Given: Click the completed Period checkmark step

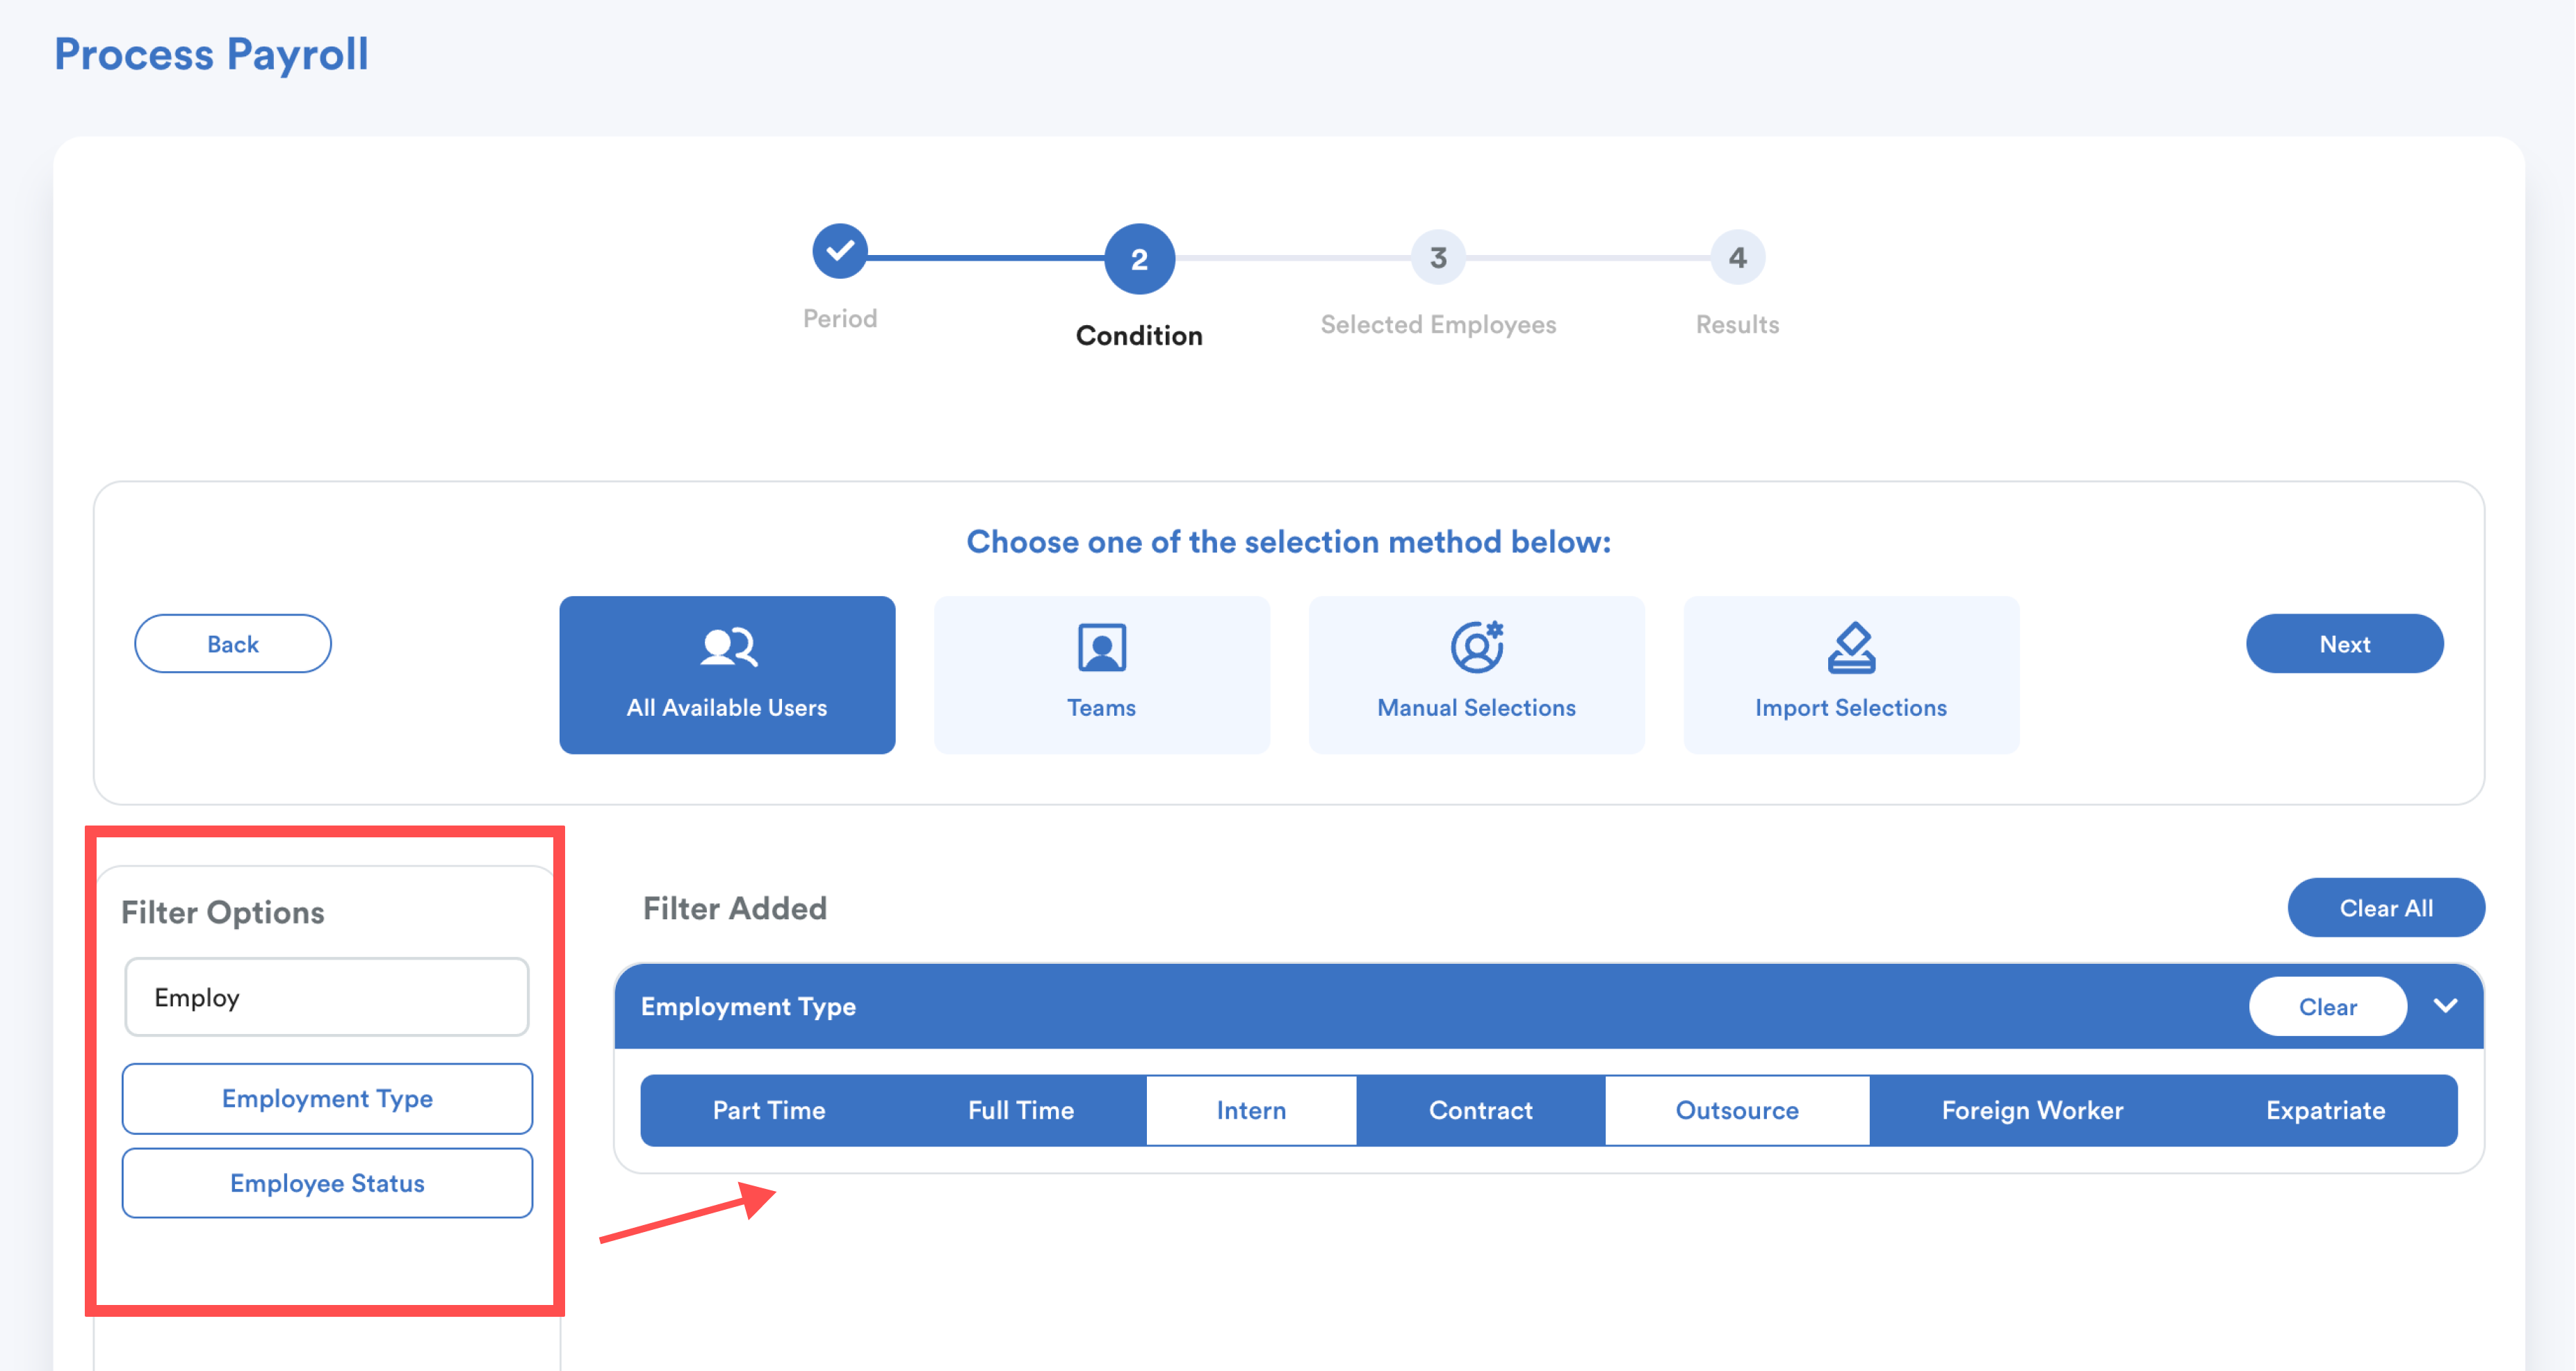Looking at the screenshot, I should pos(839,251).
